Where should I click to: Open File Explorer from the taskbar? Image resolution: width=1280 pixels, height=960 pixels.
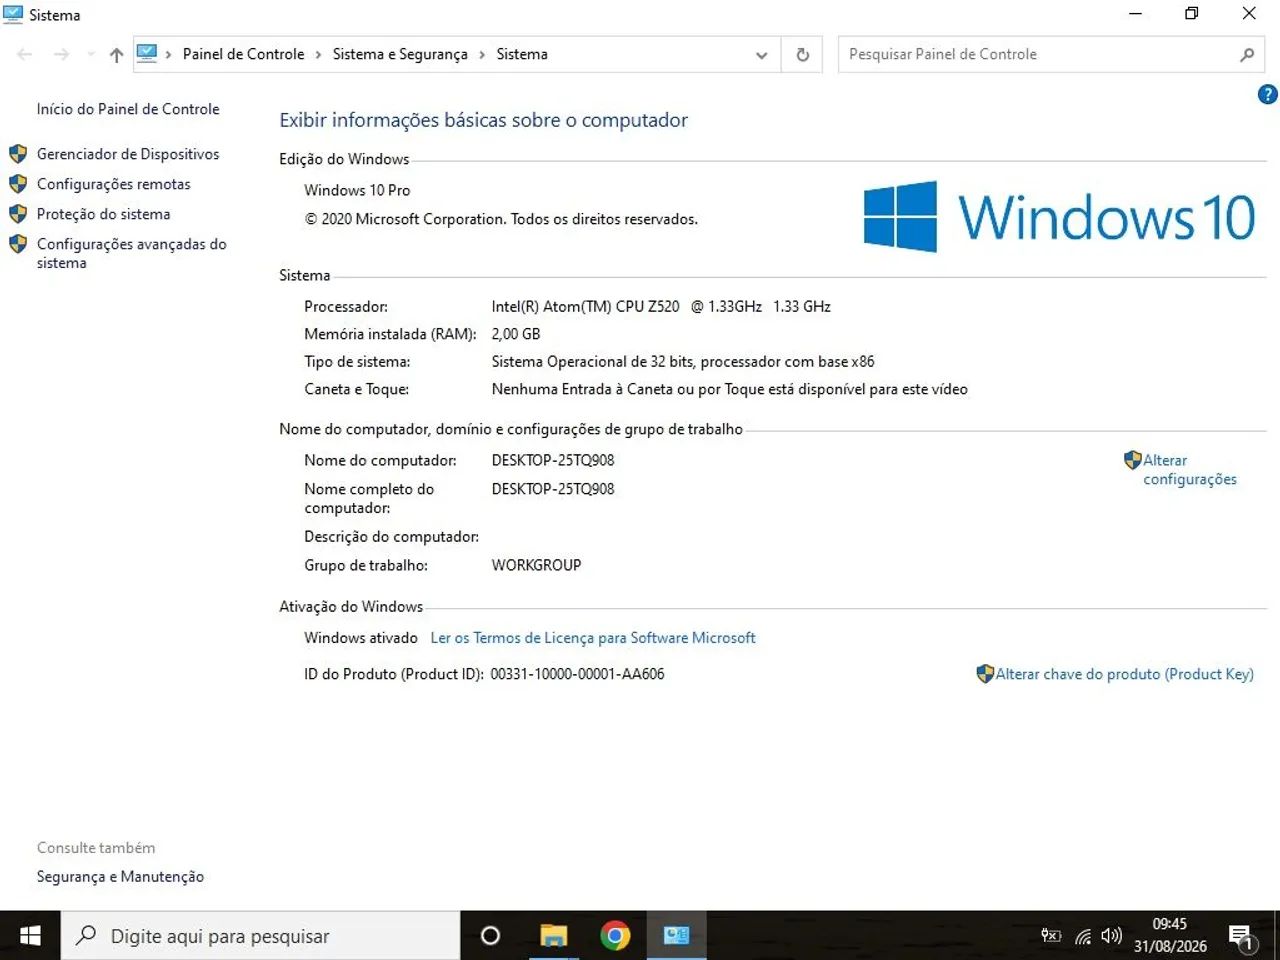click(x=553, y=936)
